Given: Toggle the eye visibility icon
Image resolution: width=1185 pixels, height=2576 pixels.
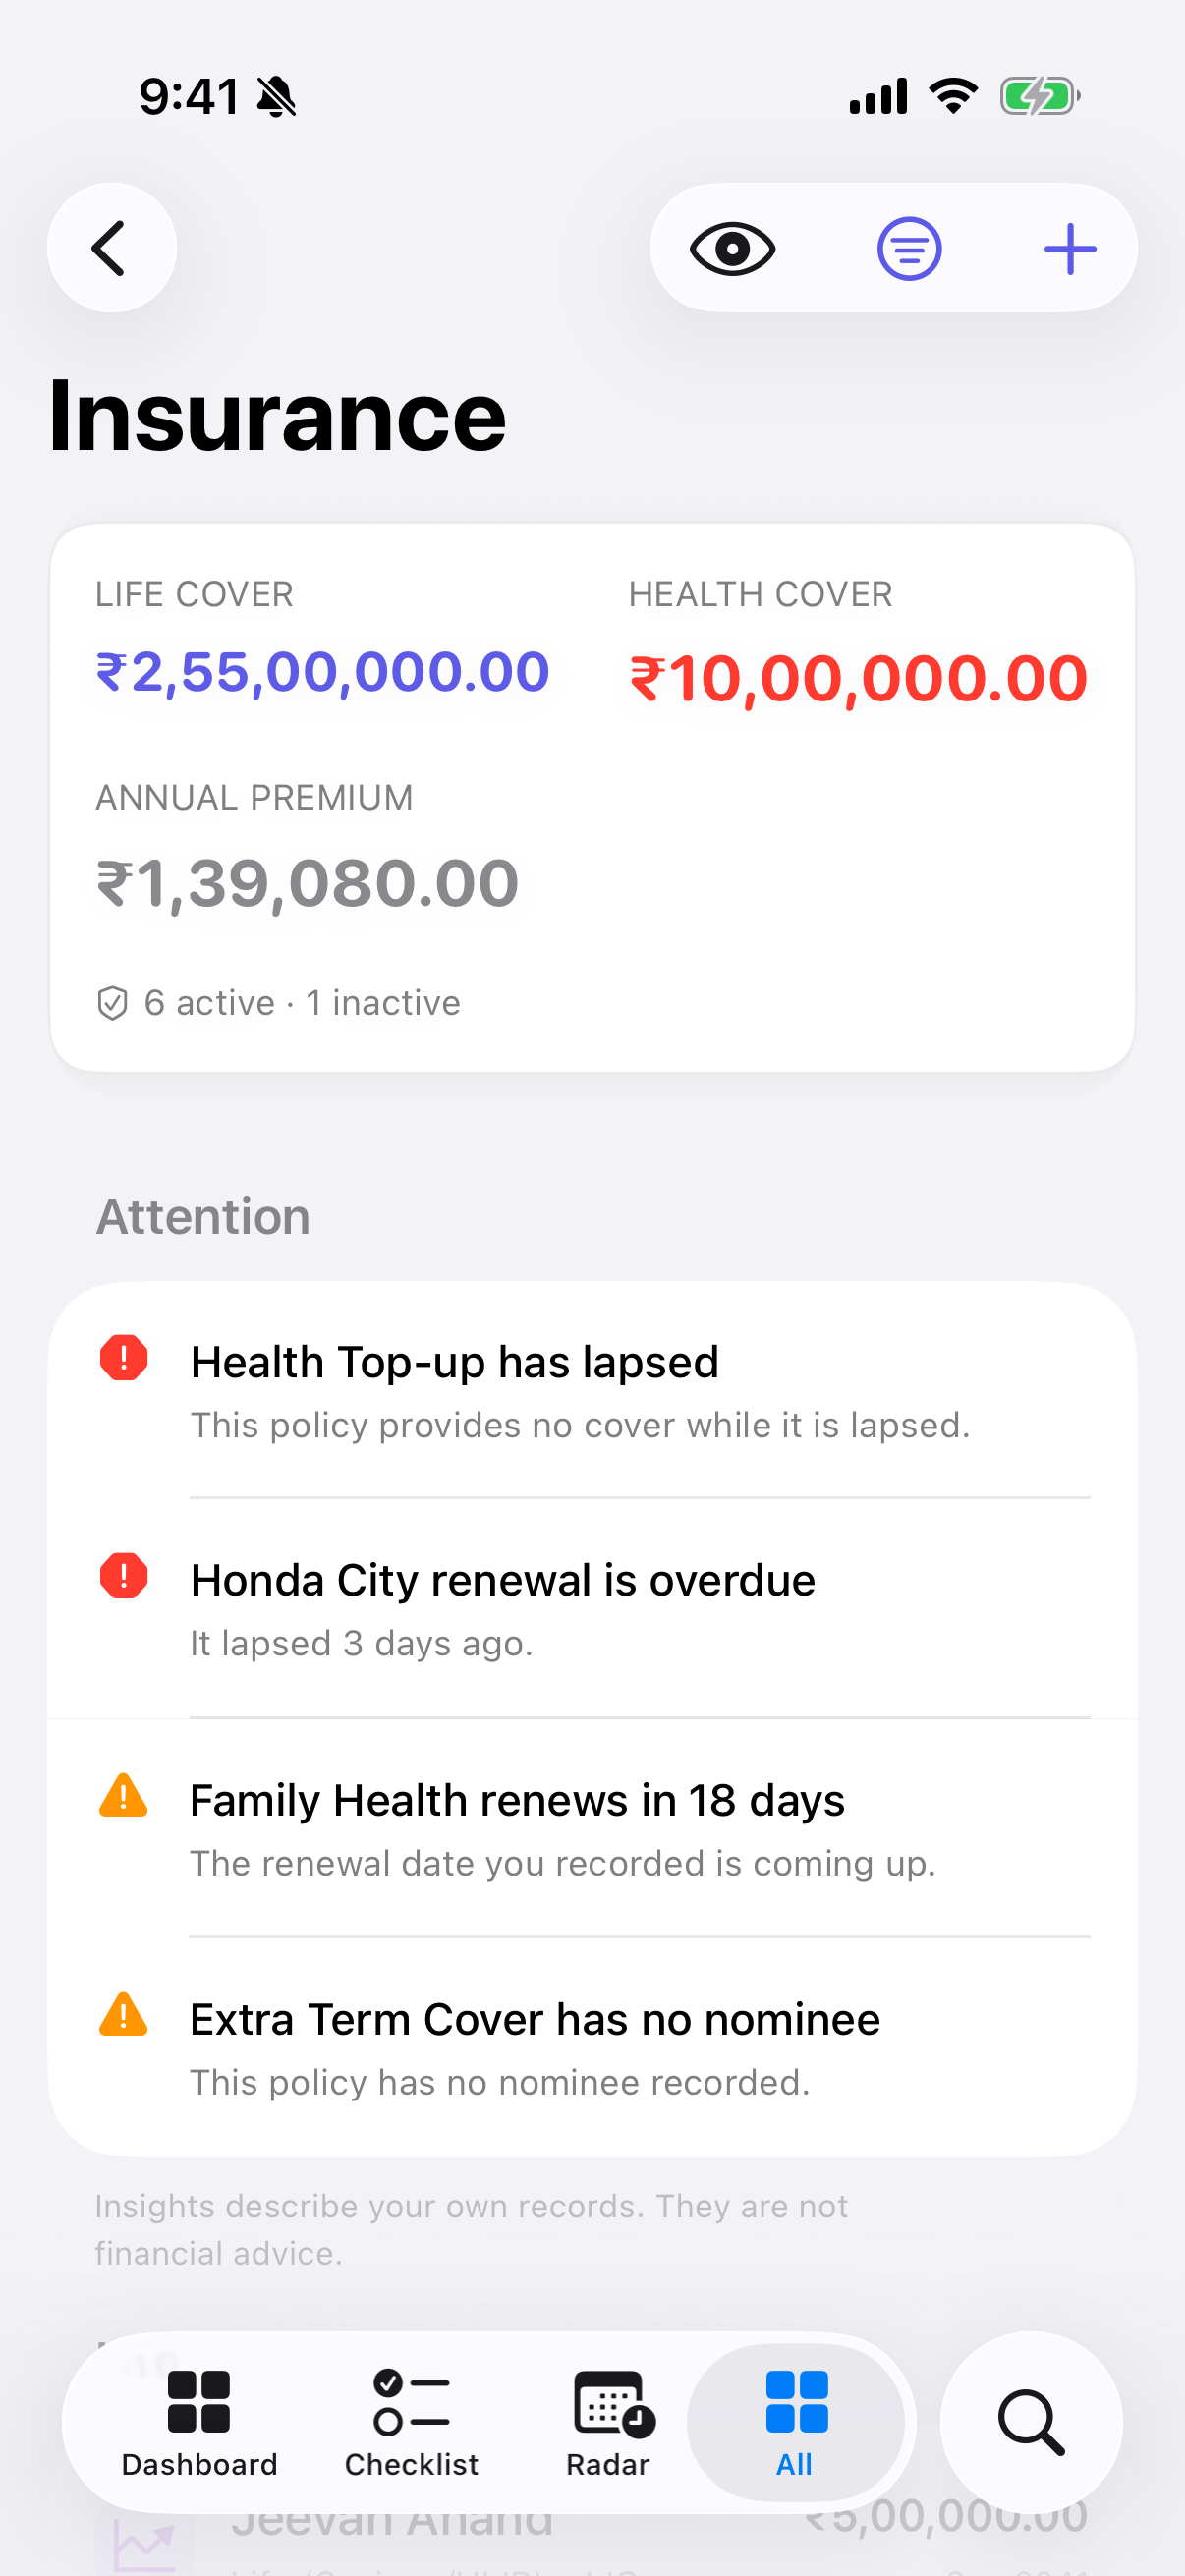Looking at the screenshot, I should click(x=732, y=248).
